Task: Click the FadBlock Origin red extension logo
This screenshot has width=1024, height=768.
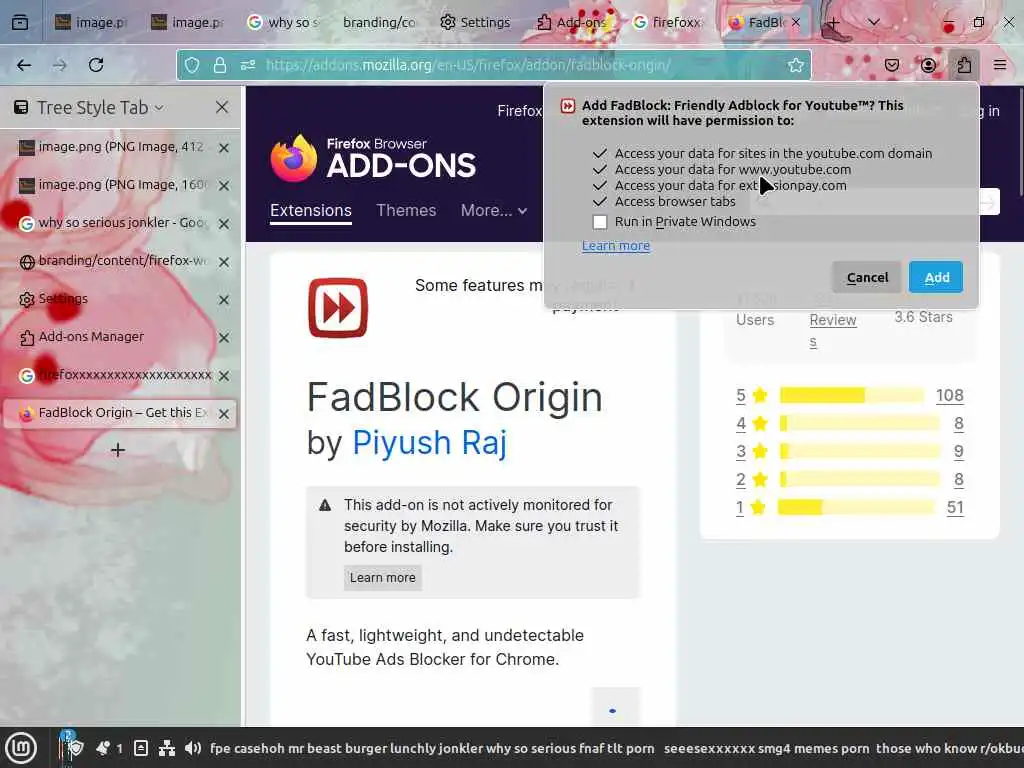Action: coord(338,308)
